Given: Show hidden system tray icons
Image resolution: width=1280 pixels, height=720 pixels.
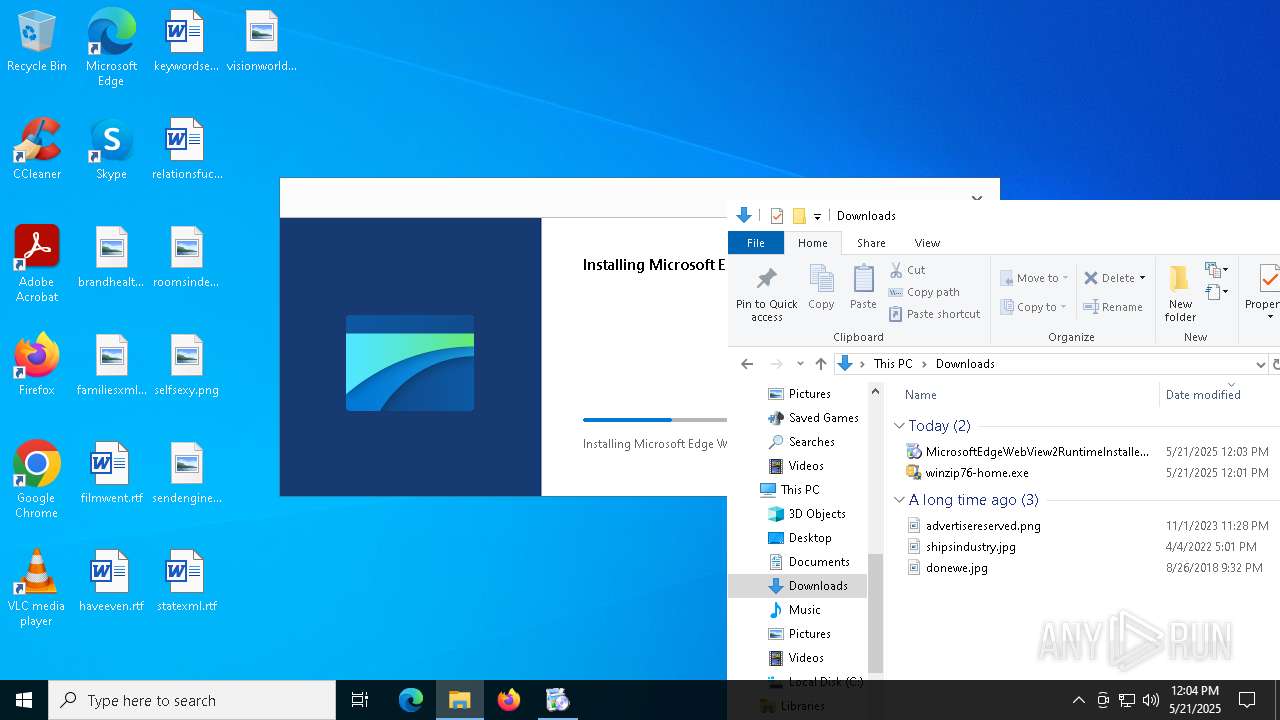Looking at the screenshot, I should point(1078,700).
